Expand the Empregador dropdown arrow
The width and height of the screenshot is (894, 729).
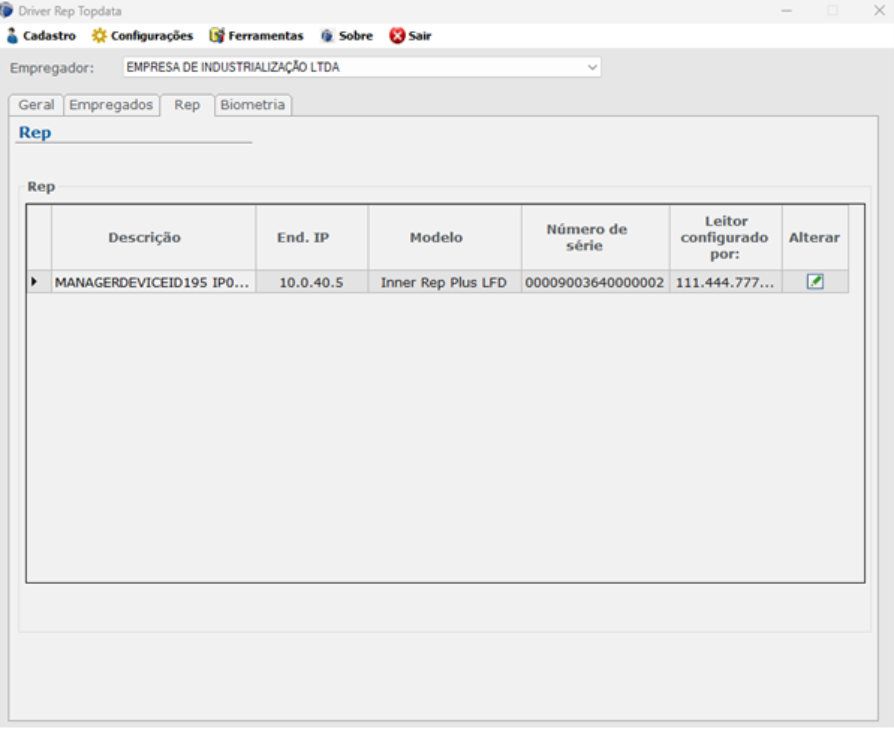click(592, 68)
